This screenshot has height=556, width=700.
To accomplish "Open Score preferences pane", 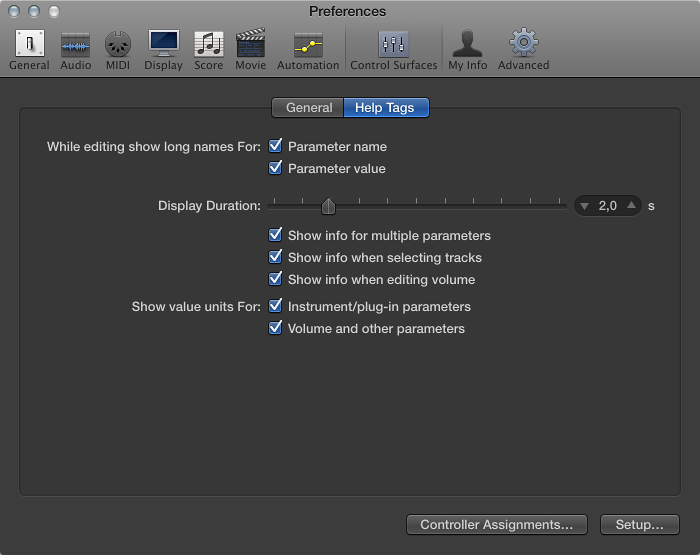I will click(208, 50).
